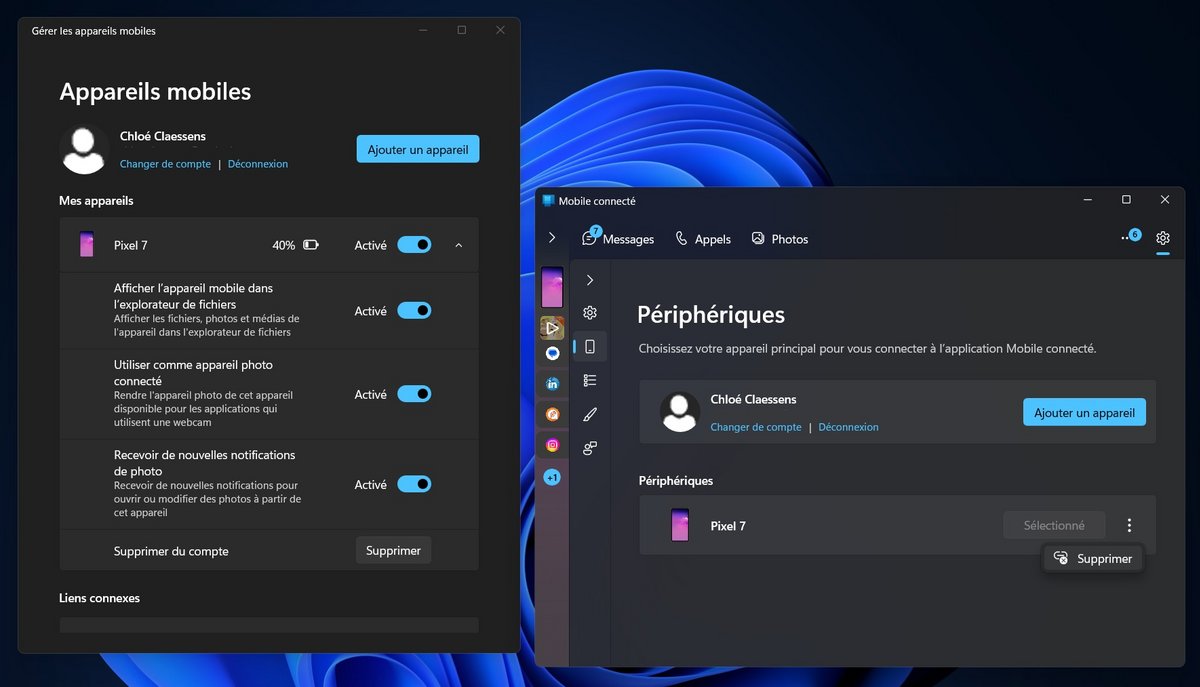Click the Pixel 7 phone icon in Périphériques list

[680, 525]
